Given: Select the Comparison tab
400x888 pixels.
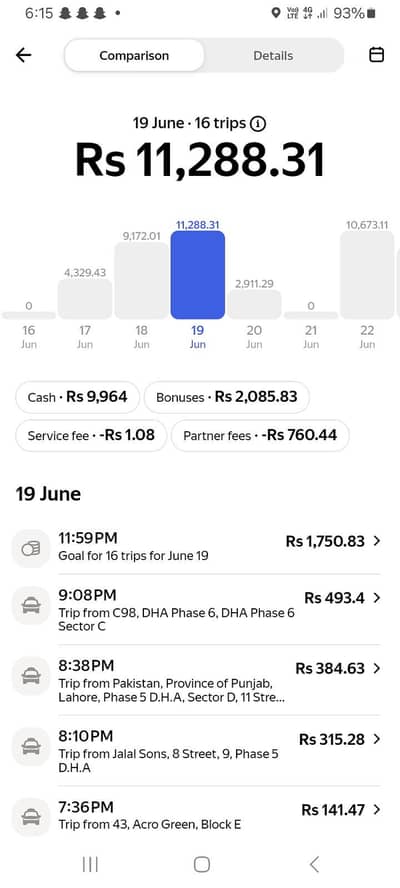Looking at the screenshot, I should coord(134,56).
